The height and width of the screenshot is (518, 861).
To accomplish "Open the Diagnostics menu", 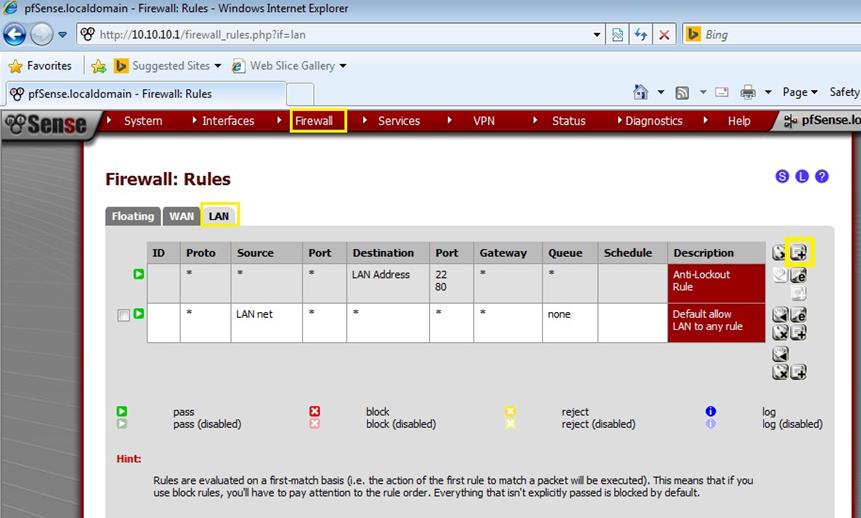I will click(x=653, y=121).
